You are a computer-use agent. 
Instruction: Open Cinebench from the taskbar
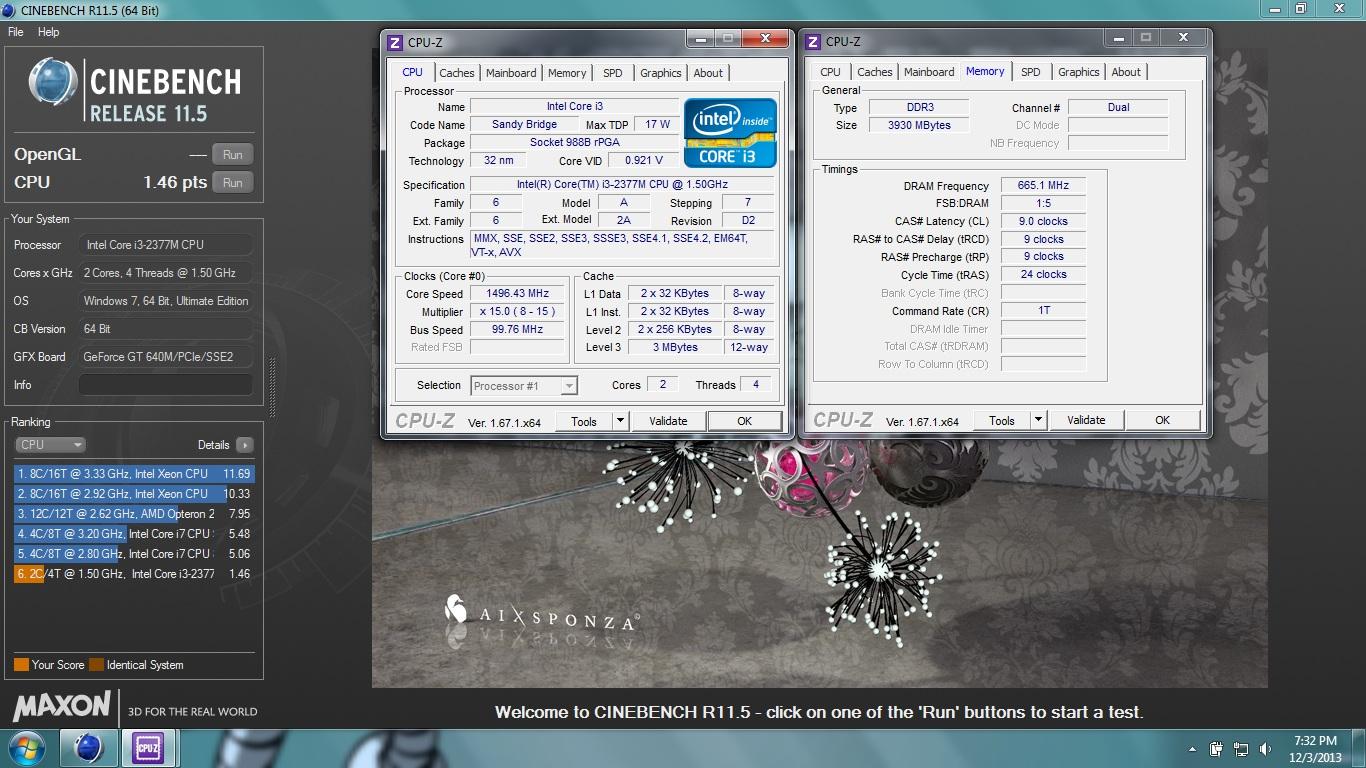(x=89, y=748)
